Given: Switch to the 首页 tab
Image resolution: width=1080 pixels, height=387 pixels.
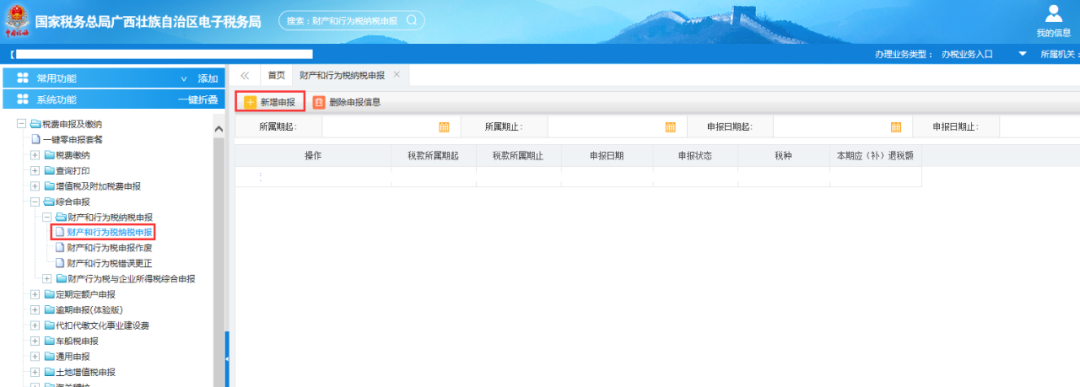Looking at the screenshot, I should pyautogui.click(x=276, y=75).
